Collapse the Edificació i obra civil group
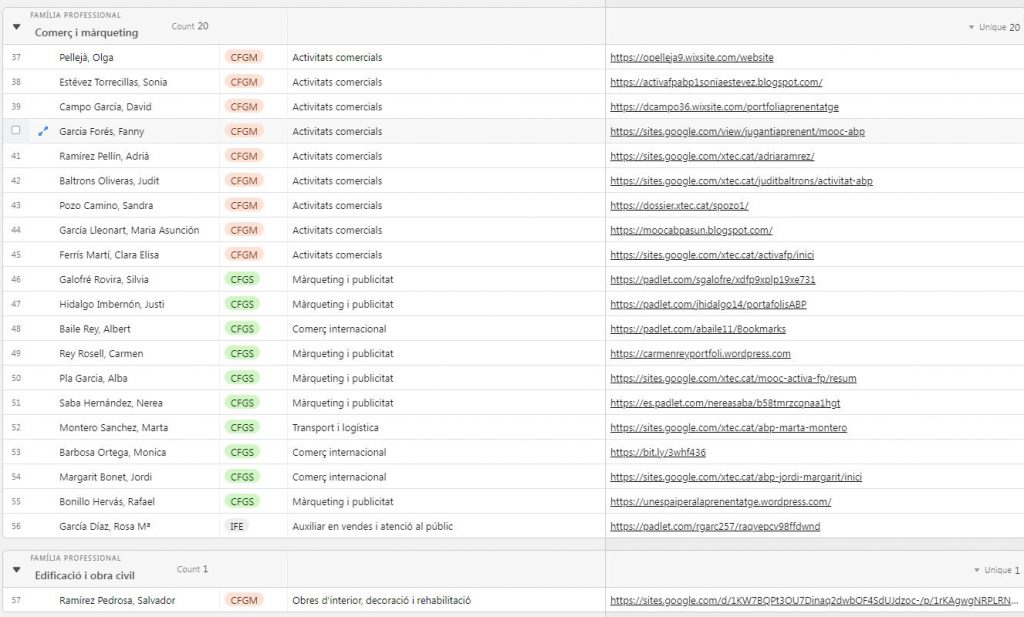The image size is (1024, 617). coord(16,570)
